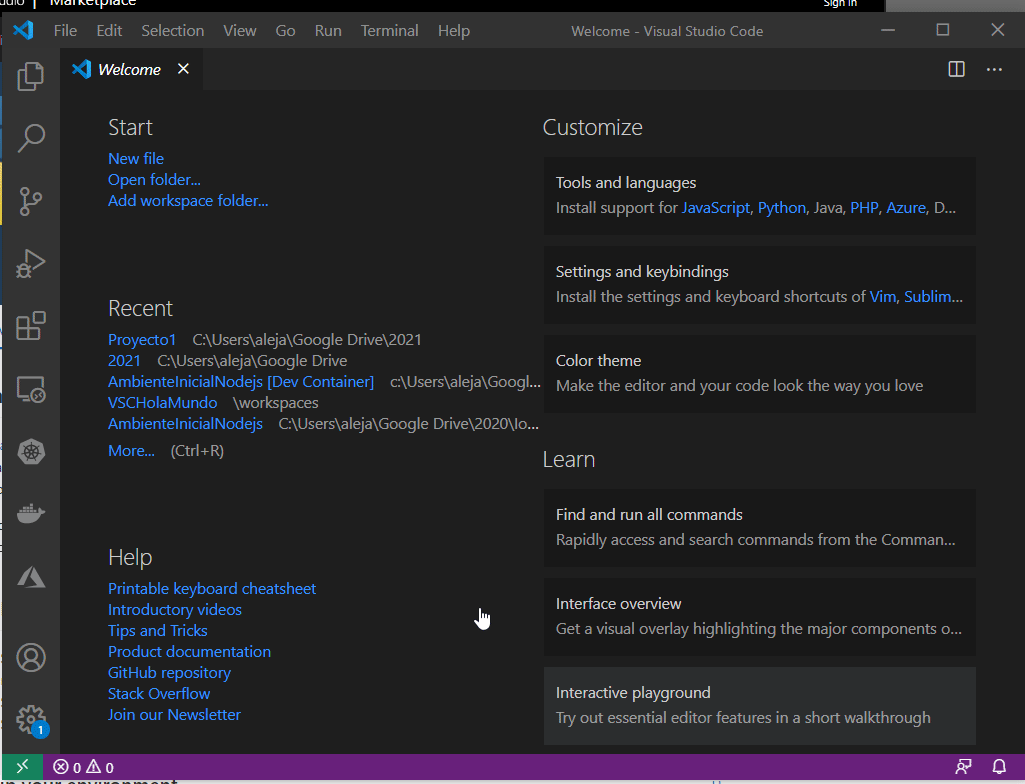The image size is (1025, 784).
Task: Open the Manage gear with notification badge
Action: (x=31, y=720)
